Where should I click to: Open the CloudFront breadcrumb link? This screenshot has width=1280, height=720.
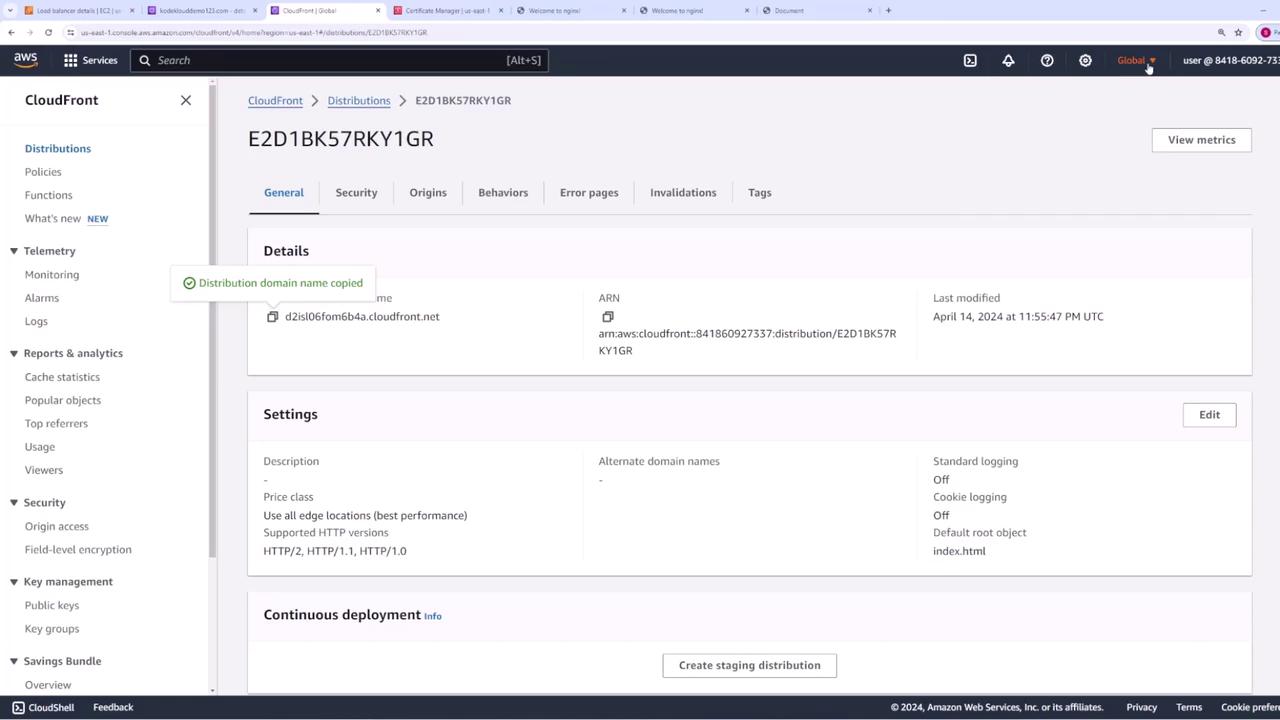(275, 100)
